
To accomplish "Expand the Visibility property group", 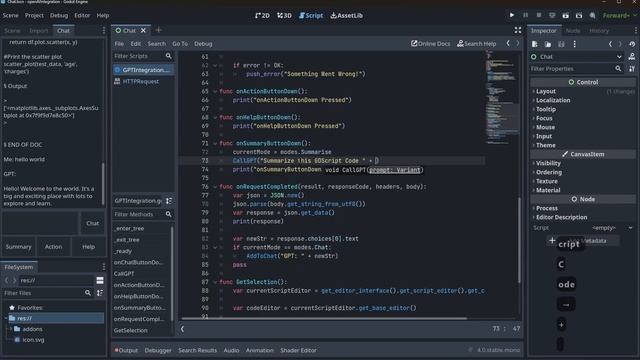I will 548,163.
